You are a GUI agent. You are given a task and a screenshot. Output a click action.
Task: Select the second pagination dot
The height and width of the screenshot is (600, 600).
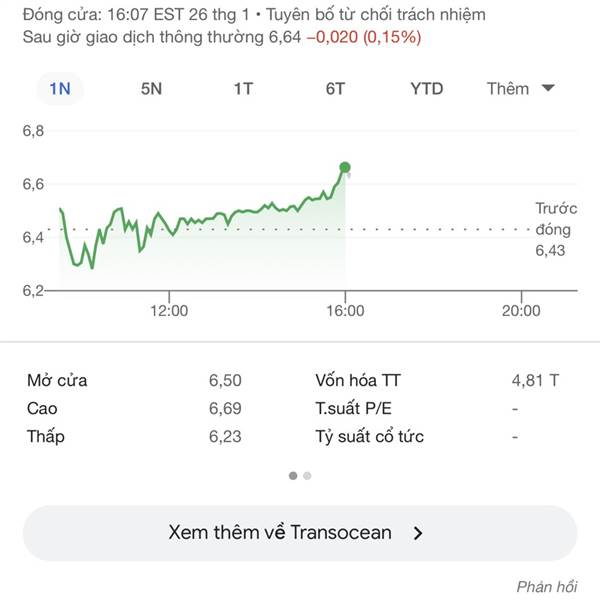click(x=307, y=476)
